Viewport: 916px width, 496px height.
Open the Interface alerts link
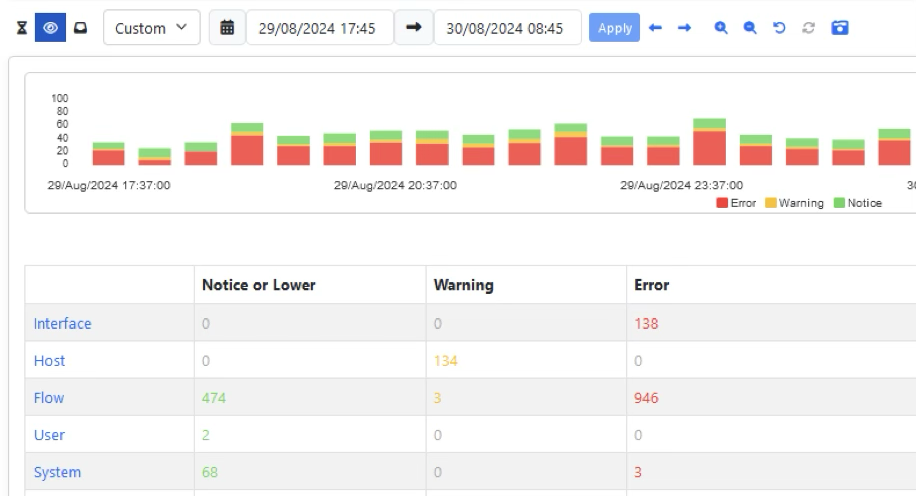(63, 324)
